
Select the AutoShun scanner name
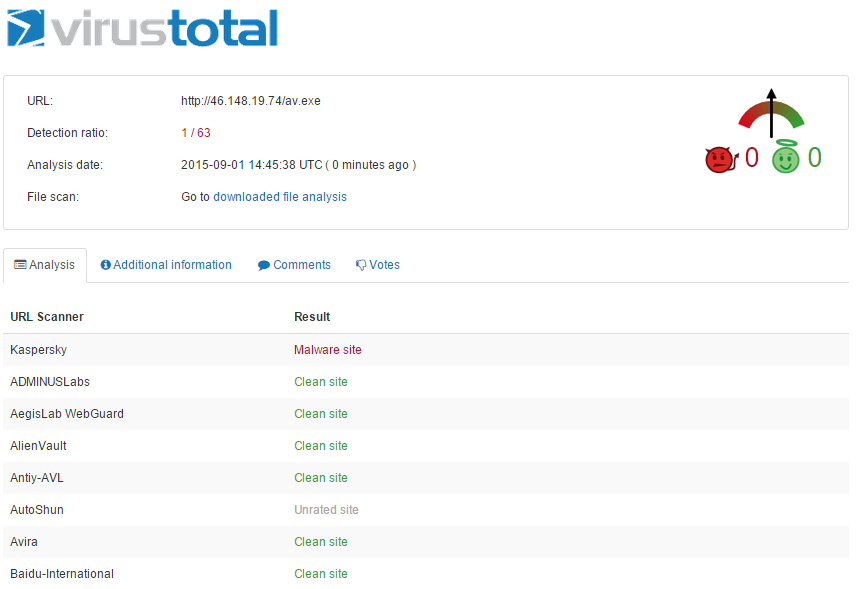[37, 510]
